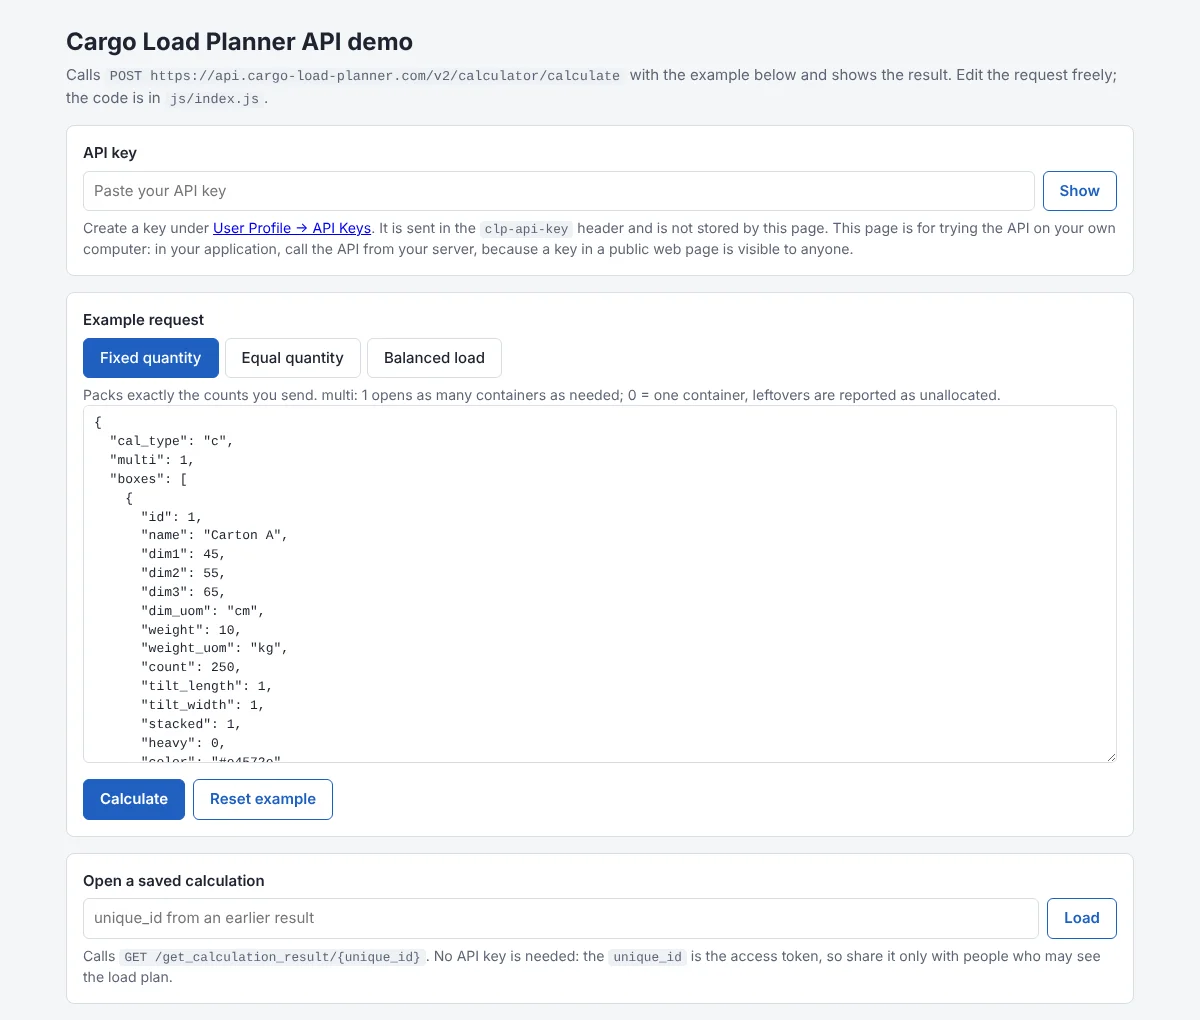
Task: Click the "multi": 1 line
Action: [x=152, y=460]
